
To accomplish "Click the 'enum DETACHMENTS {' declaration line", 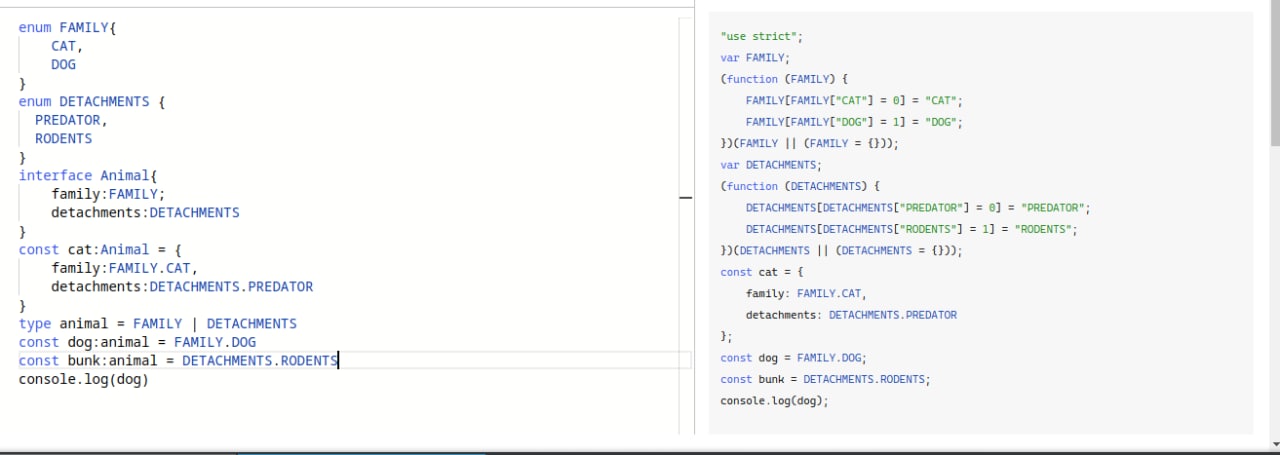I will click(92, 102).
